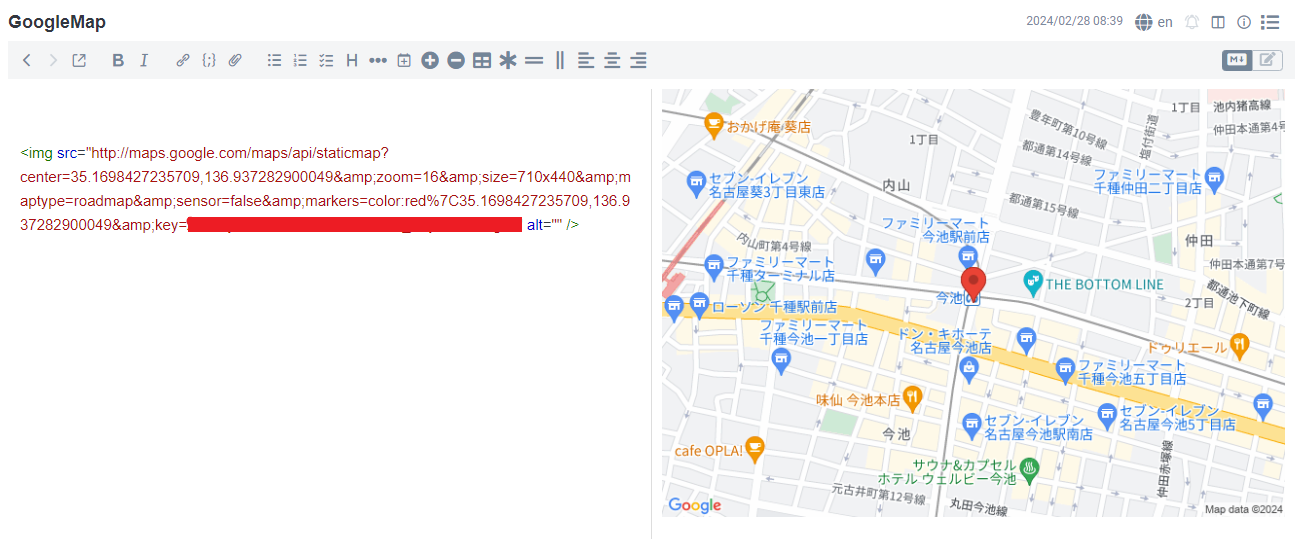
Task: Click the alt attribute in editor
Action: 545,225
